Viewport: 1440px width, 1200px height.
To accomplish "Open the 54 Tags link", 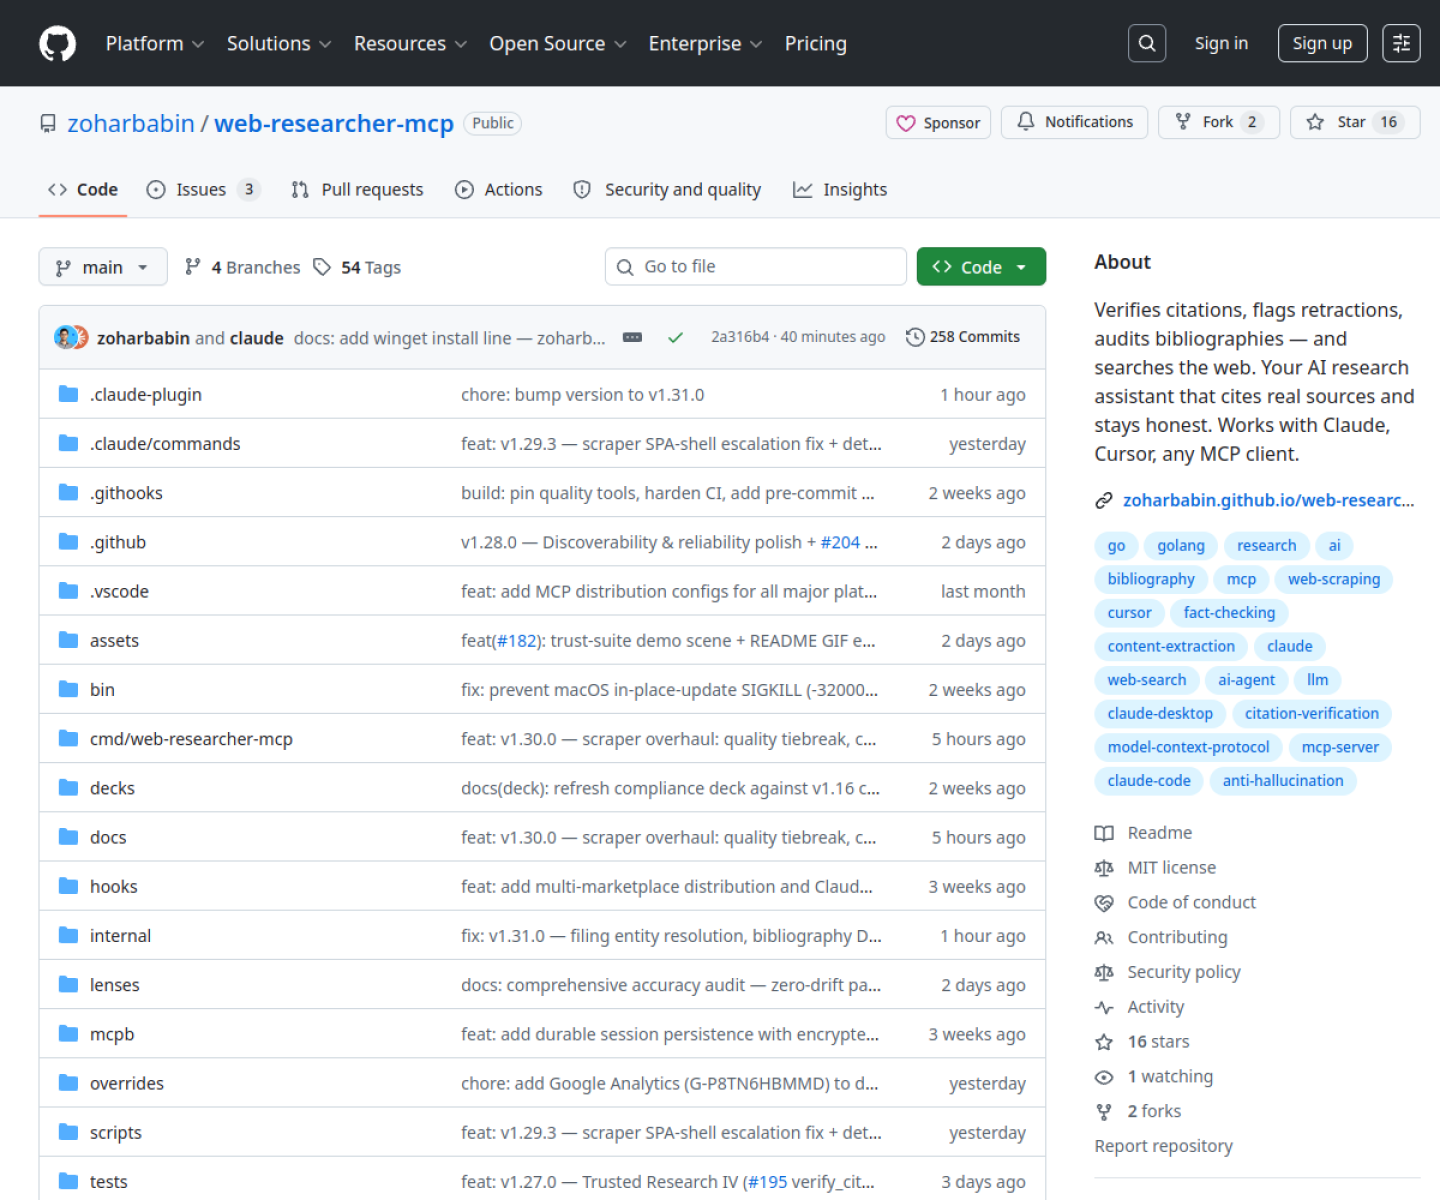I will (357, 267).
